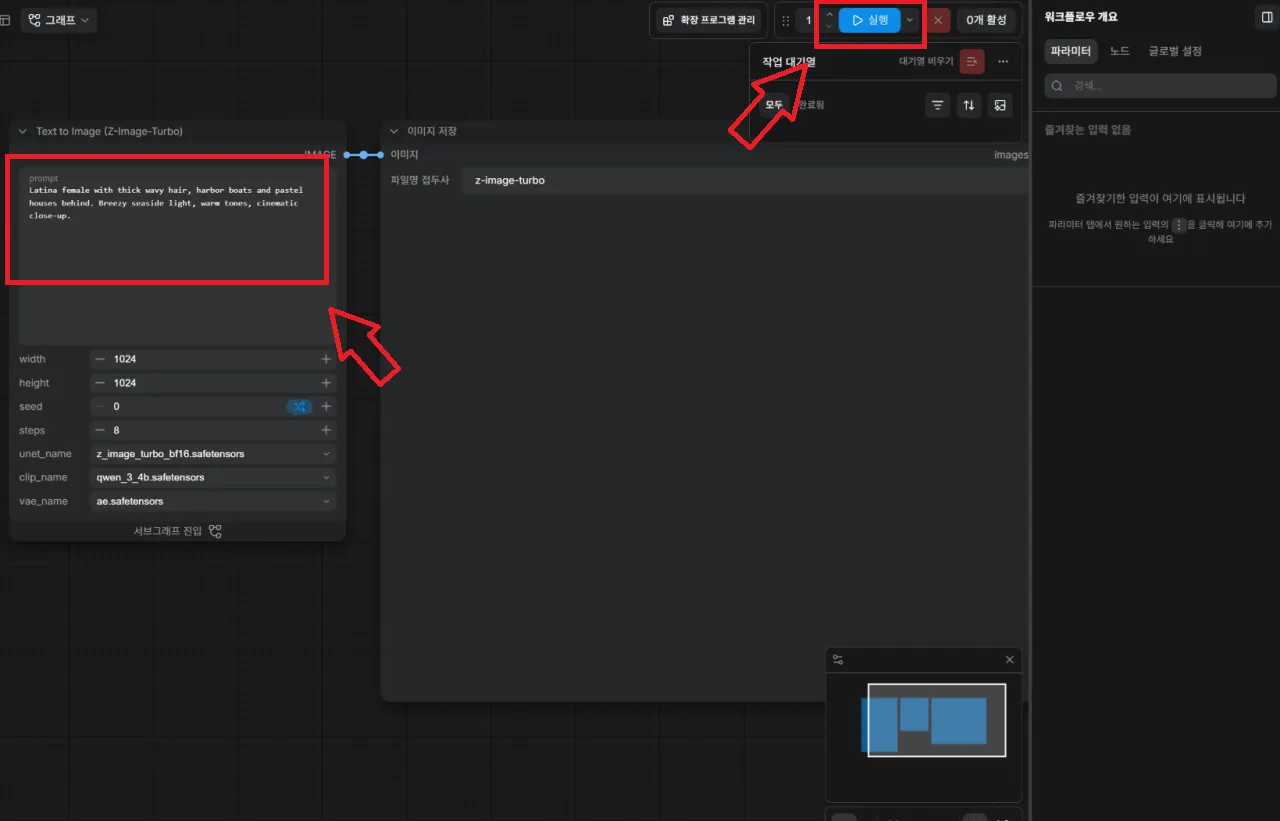Increase the height value with plus

click(x=326, y=383)
